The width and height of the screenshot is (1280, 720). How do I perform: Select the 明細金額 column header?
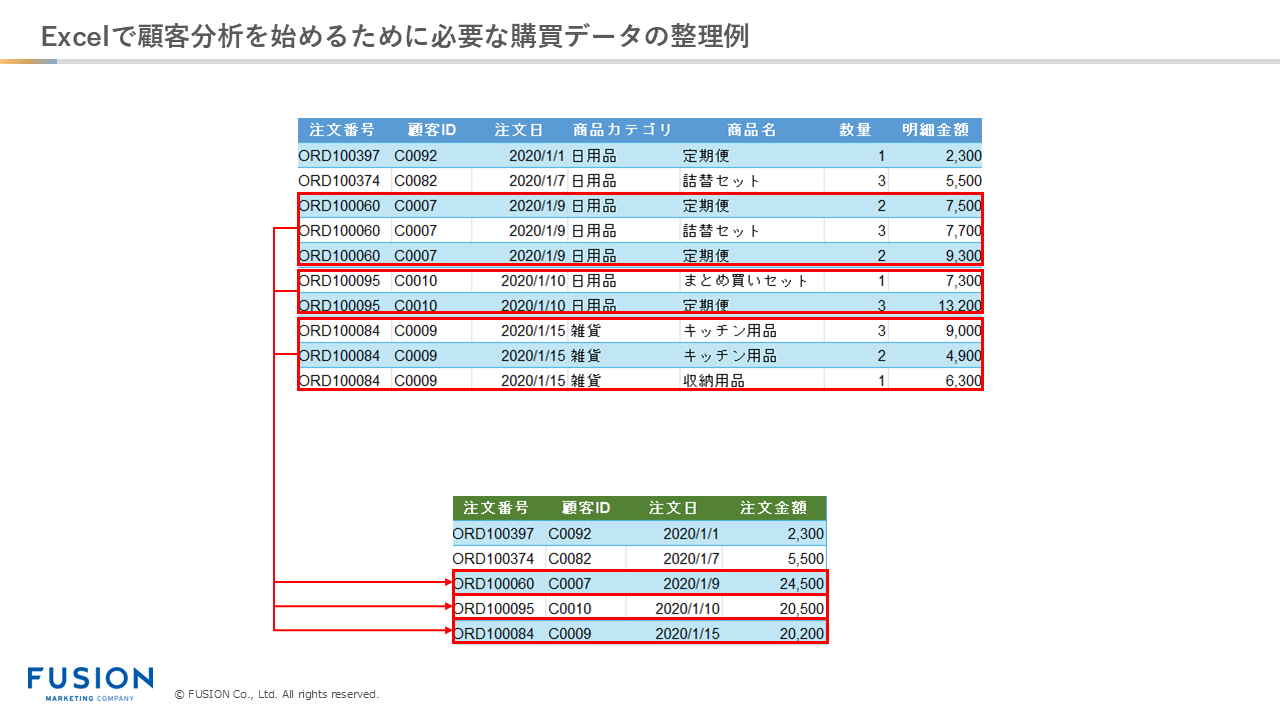(935, 130)
